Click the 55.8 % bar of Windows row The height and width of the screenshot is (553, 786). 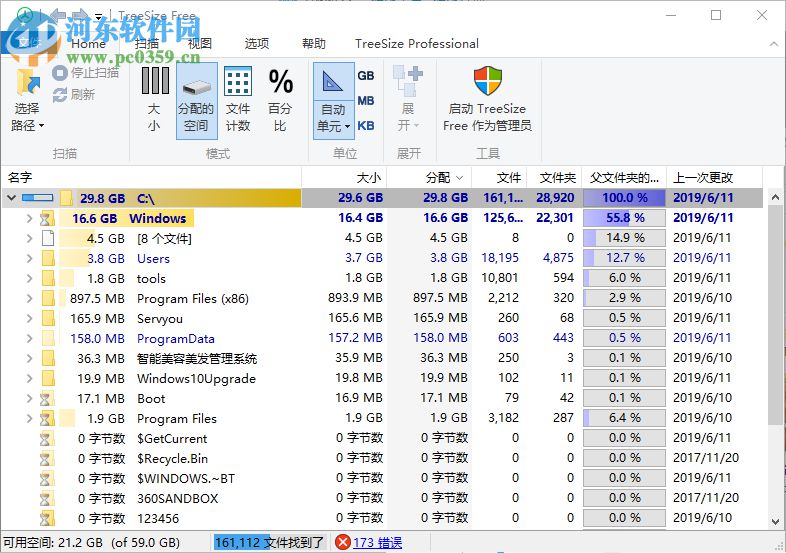[x=624, y=218]
